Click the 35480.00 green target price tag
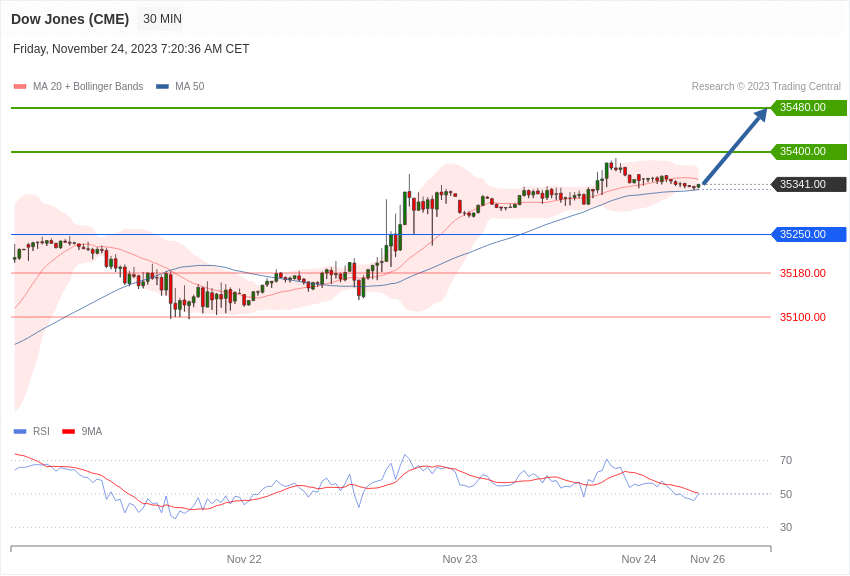The height and width of the screenshot is (576, 850). pyautogui.click(x=808, y=108)
